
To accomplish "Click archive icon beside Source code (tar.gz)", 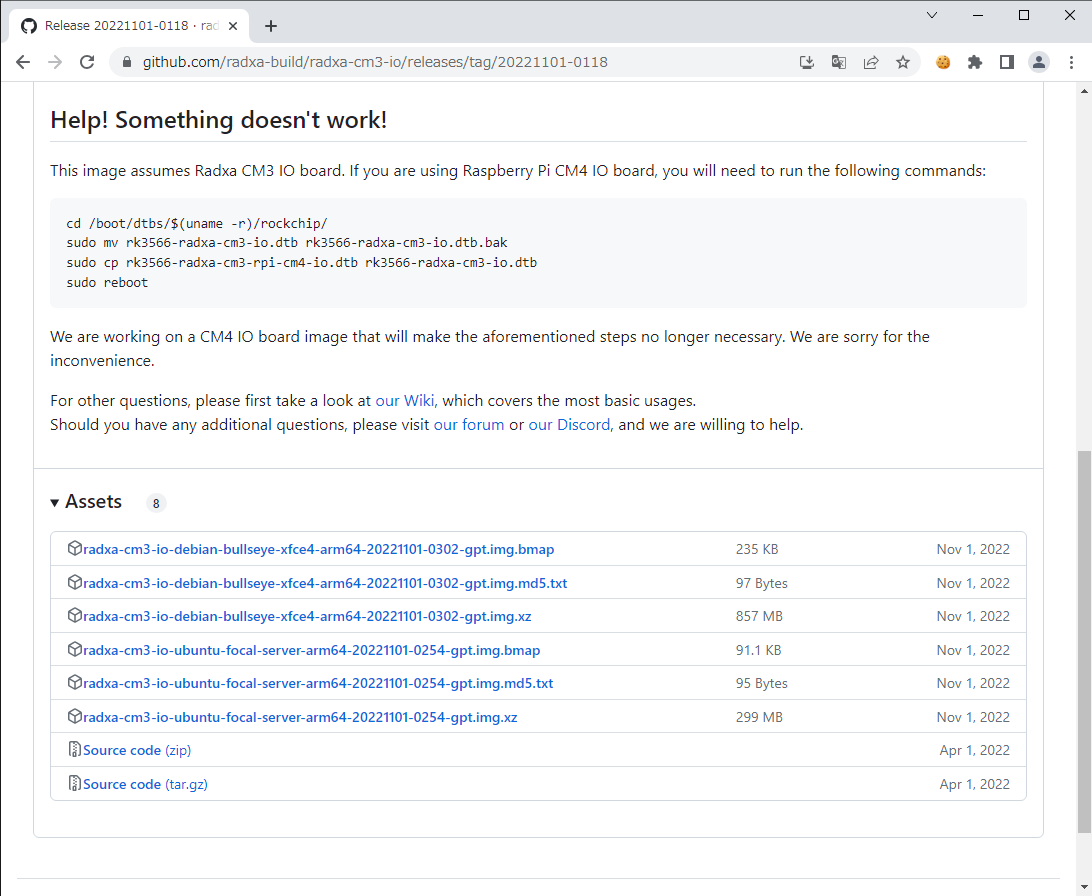I will coord(75,783).
